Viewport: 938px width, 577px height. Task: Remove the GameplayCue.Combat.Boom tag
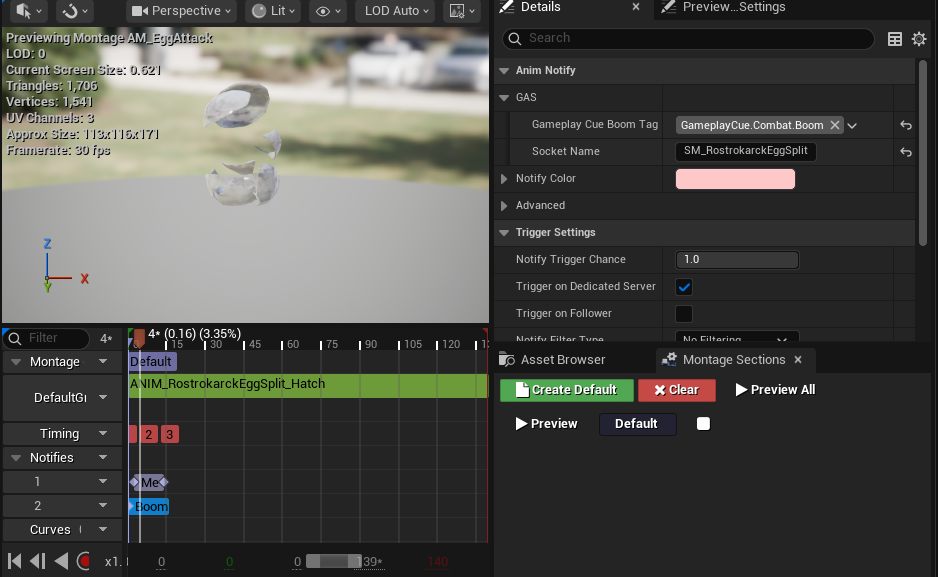pyautogui.click(x=835, y=125)
